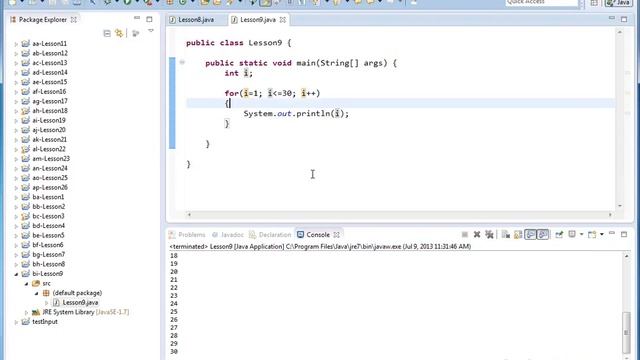Expand the ba-Lesson1 project

click(16, 197)
